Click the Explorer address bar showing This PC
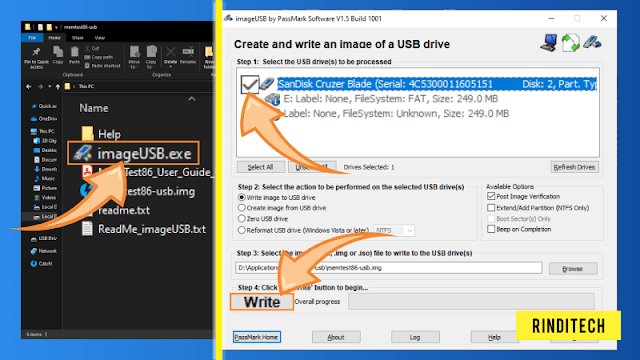 pos(139,87)
